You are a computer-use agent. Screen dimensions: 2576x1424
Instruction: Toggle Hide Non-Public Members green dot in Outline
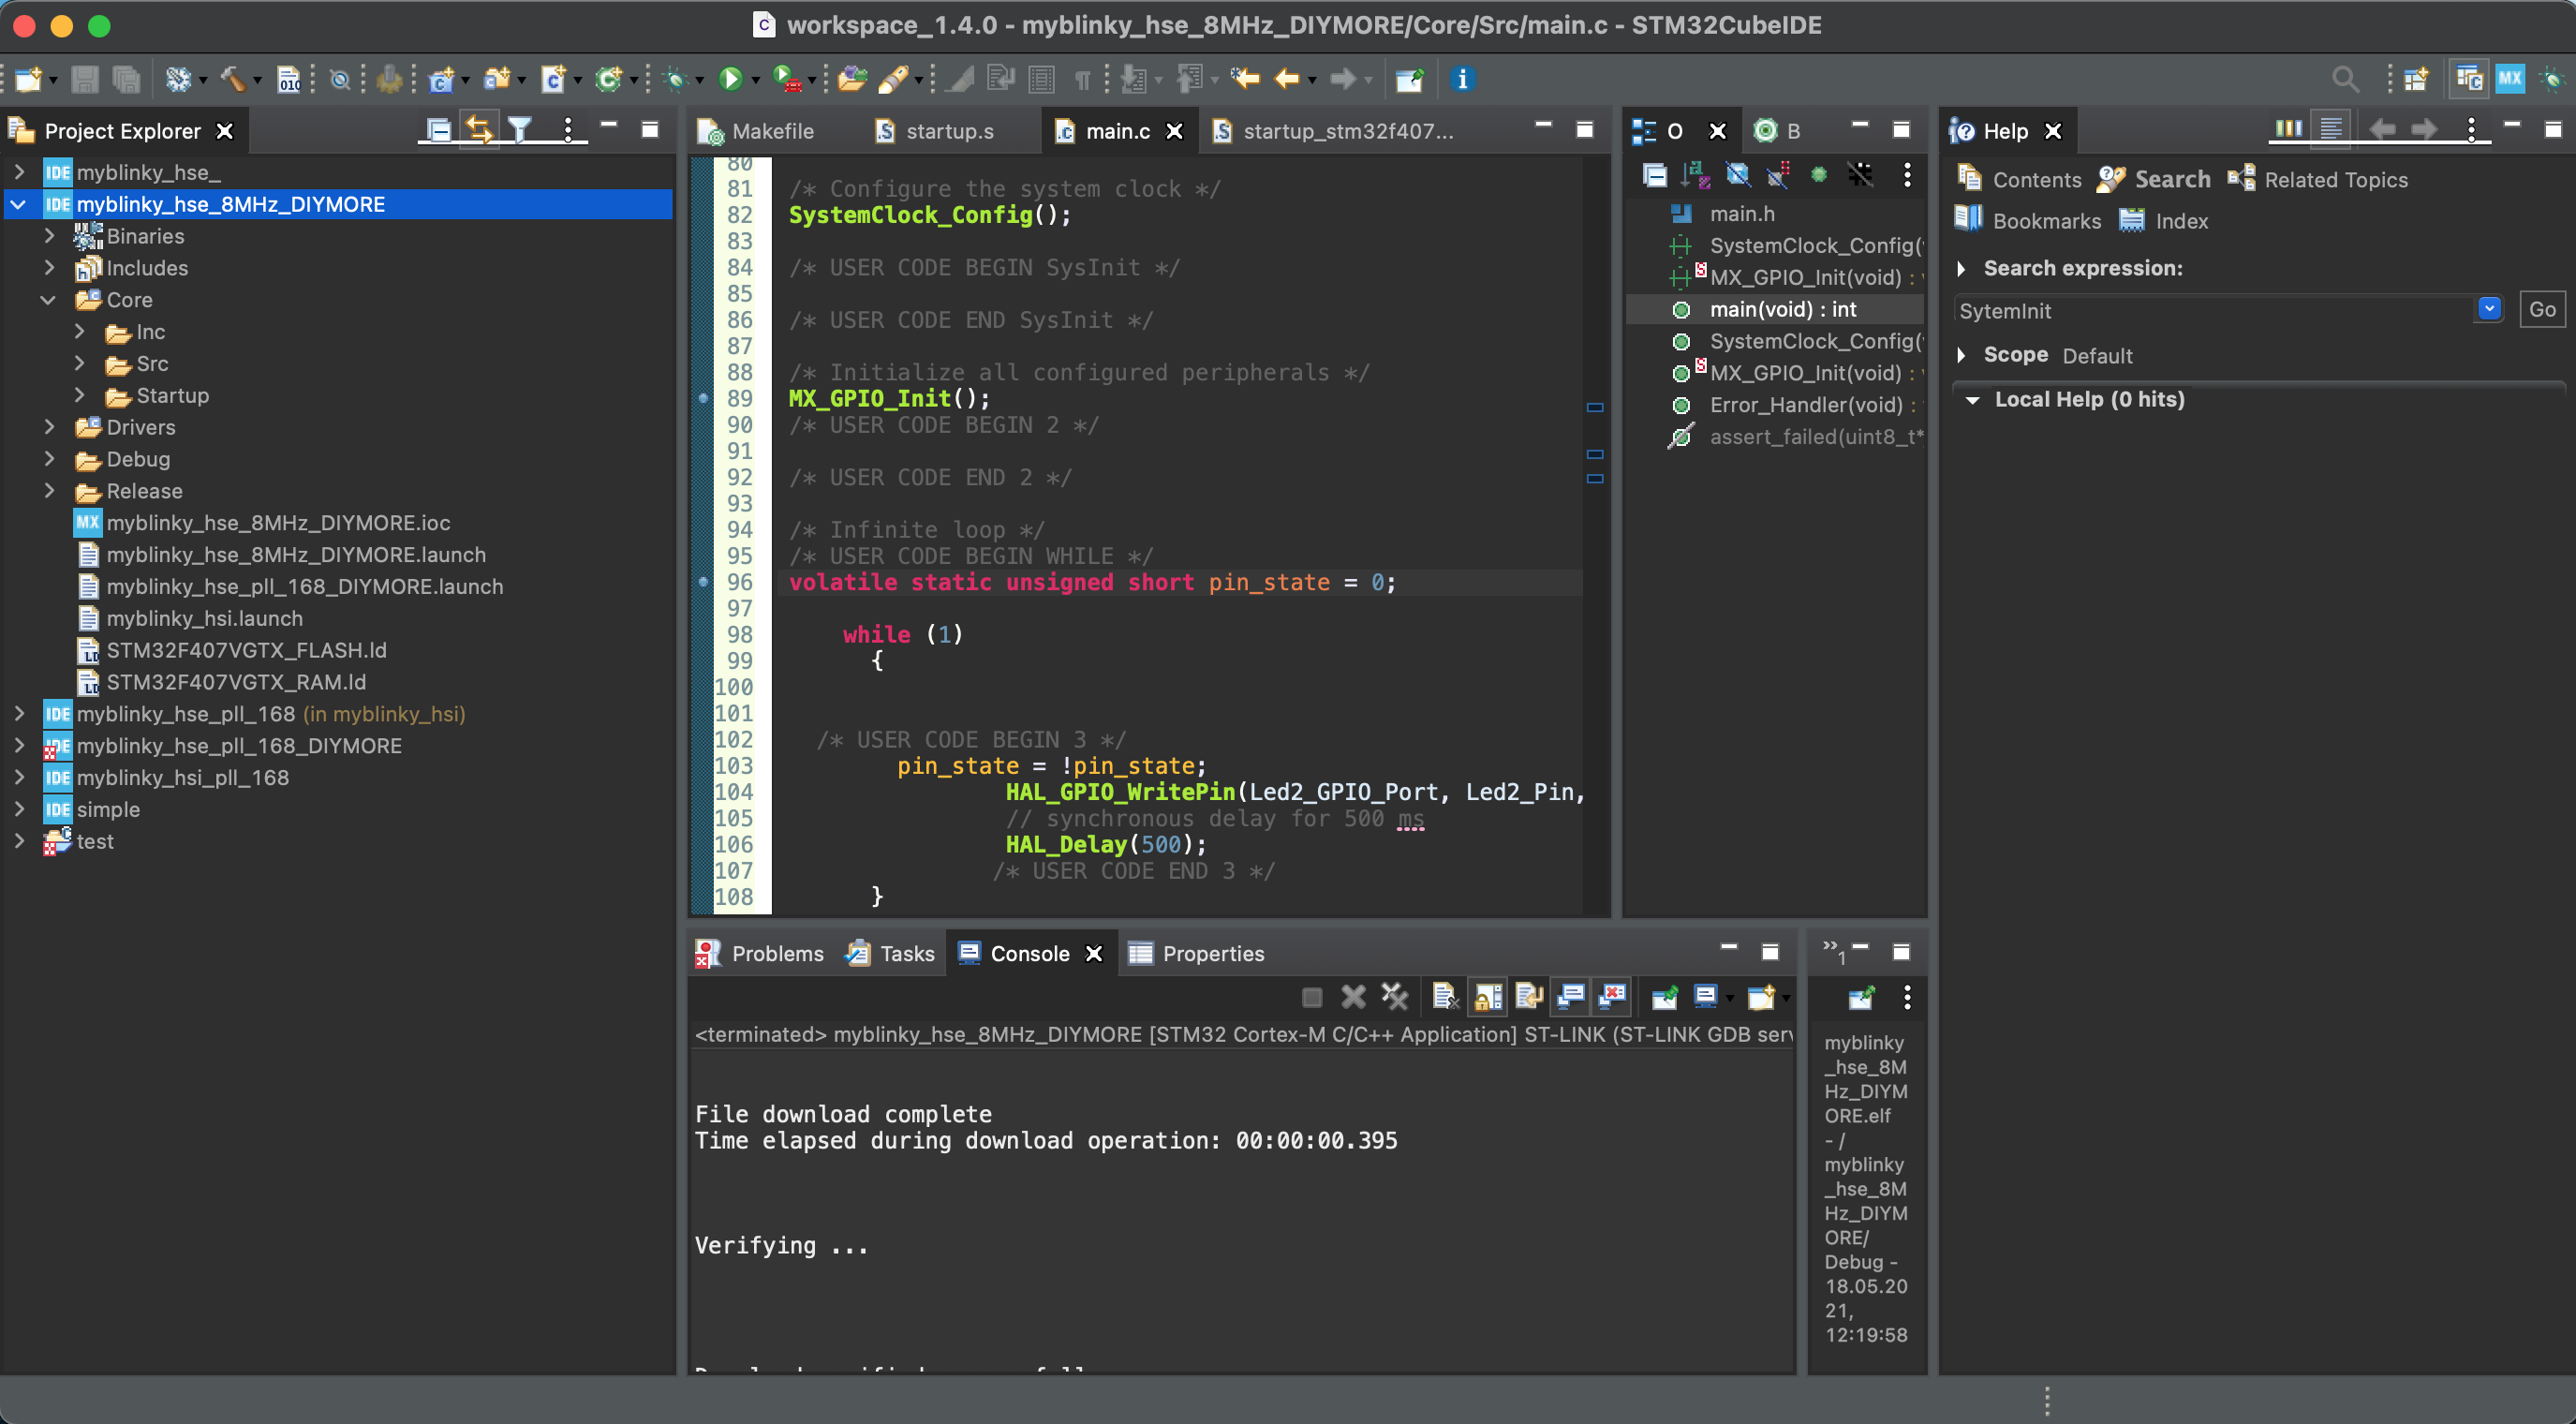tap(1819, 175)
